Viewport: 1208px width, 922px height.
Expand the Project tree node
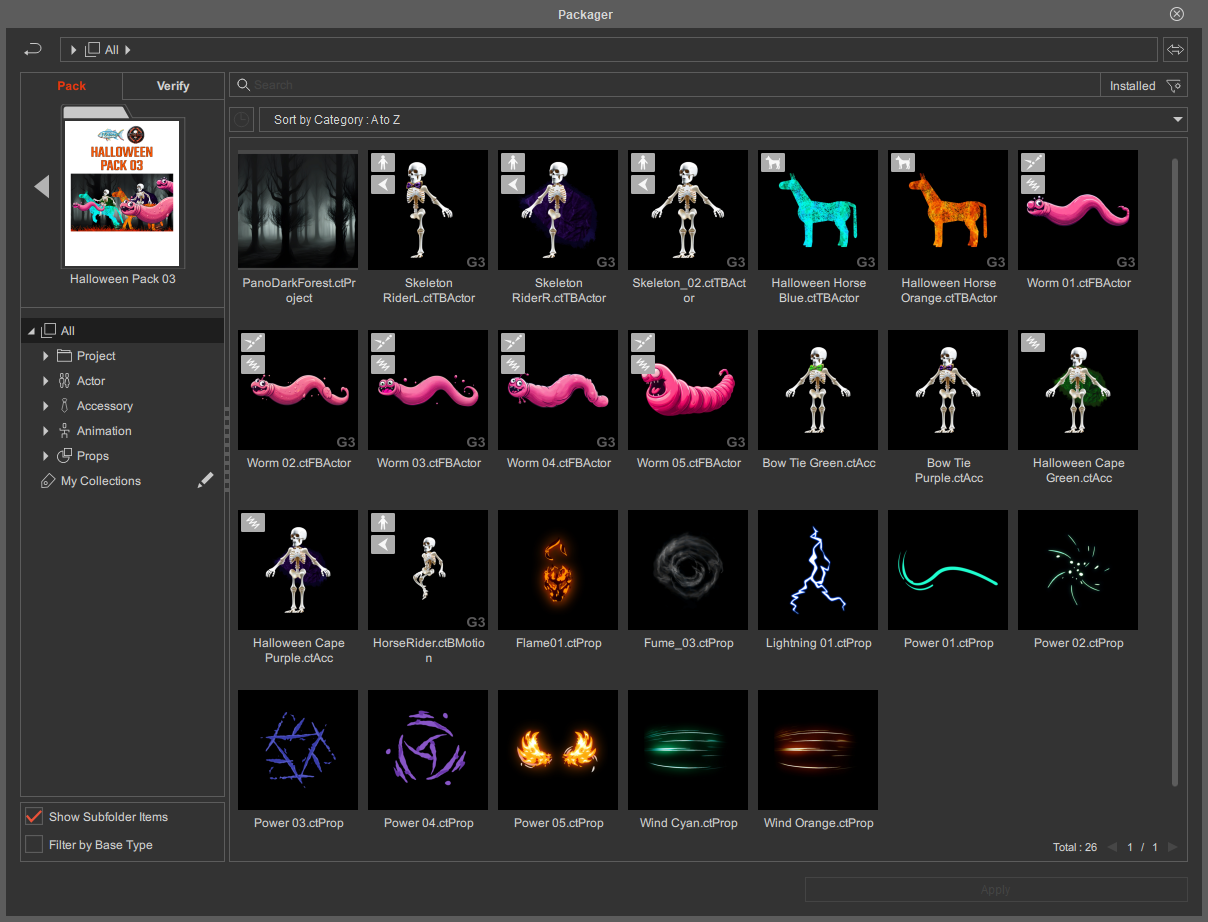(x=46, y=356)
